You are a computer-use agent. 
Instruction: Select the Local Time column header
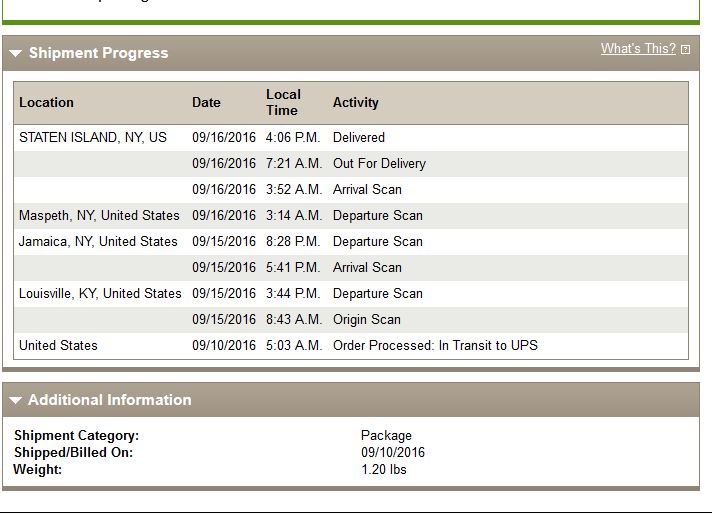coord(283,102)
